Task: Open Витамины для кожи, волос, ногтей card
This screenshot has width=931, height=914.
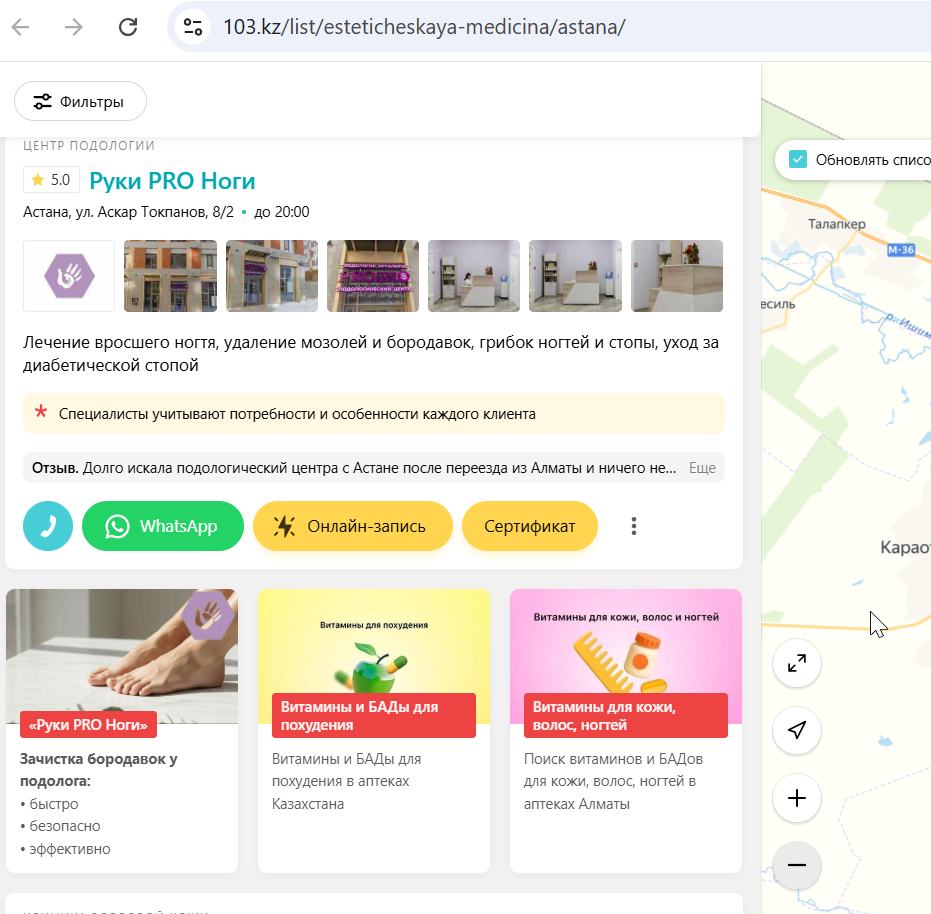Action: point(626,730)
